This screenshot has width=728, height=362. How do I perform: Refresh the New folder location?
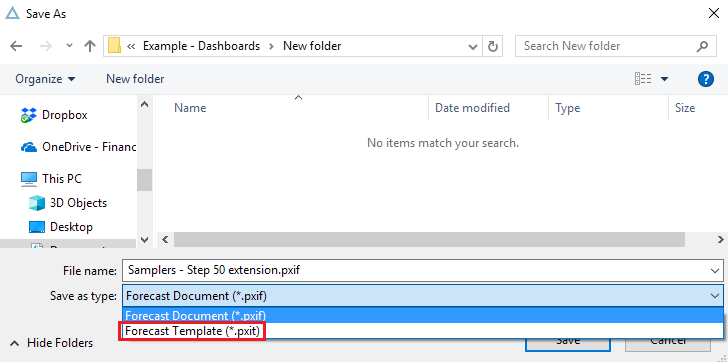click(493, 46)
